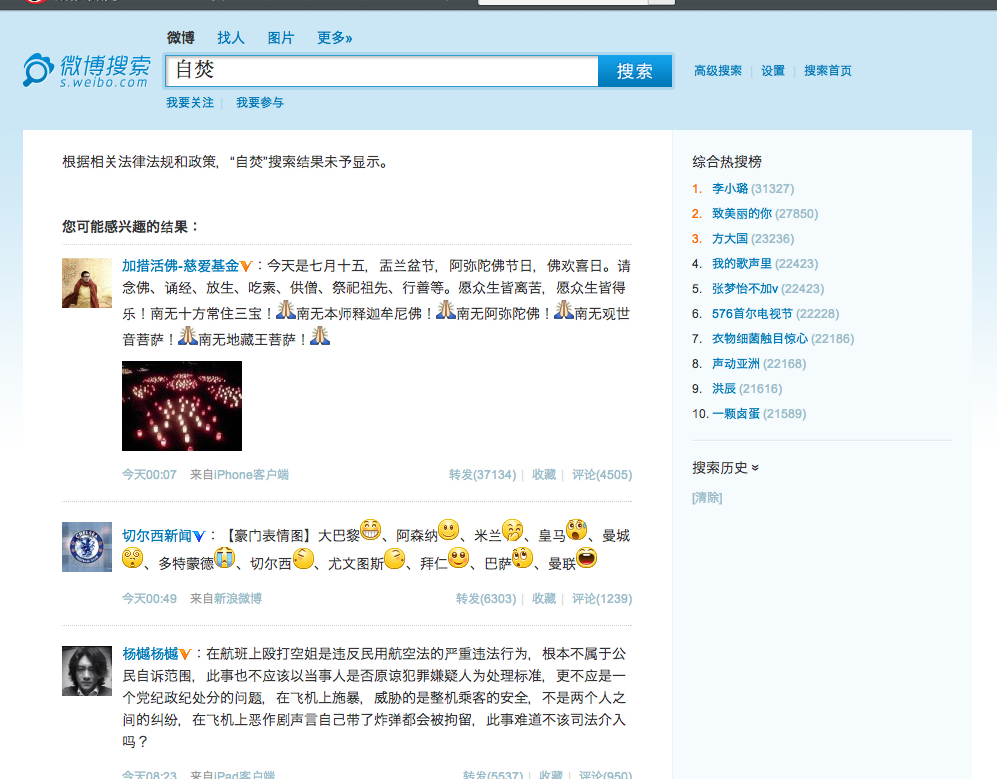The height and width of the screenshot is (779, 997).
Task: Collapse 搜索历史 using its chevron
Action: point(753,466)
